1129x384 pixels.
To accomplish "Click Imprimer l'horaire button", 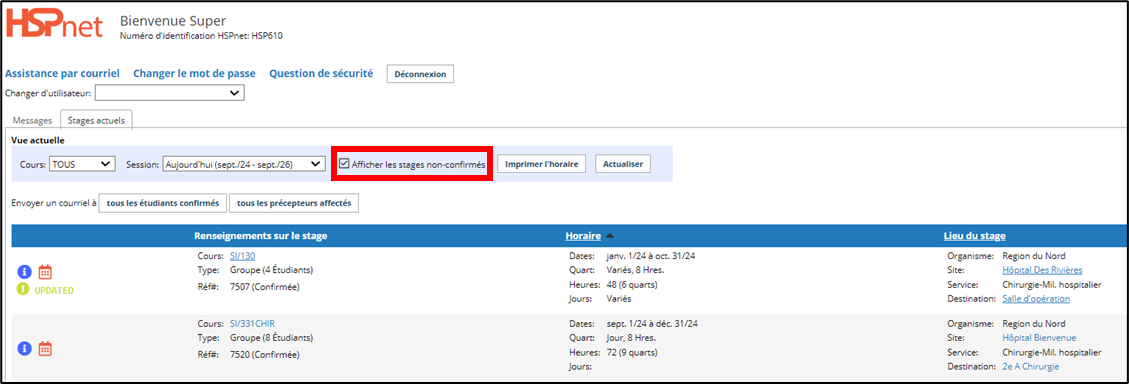I will tap(541, 164).
